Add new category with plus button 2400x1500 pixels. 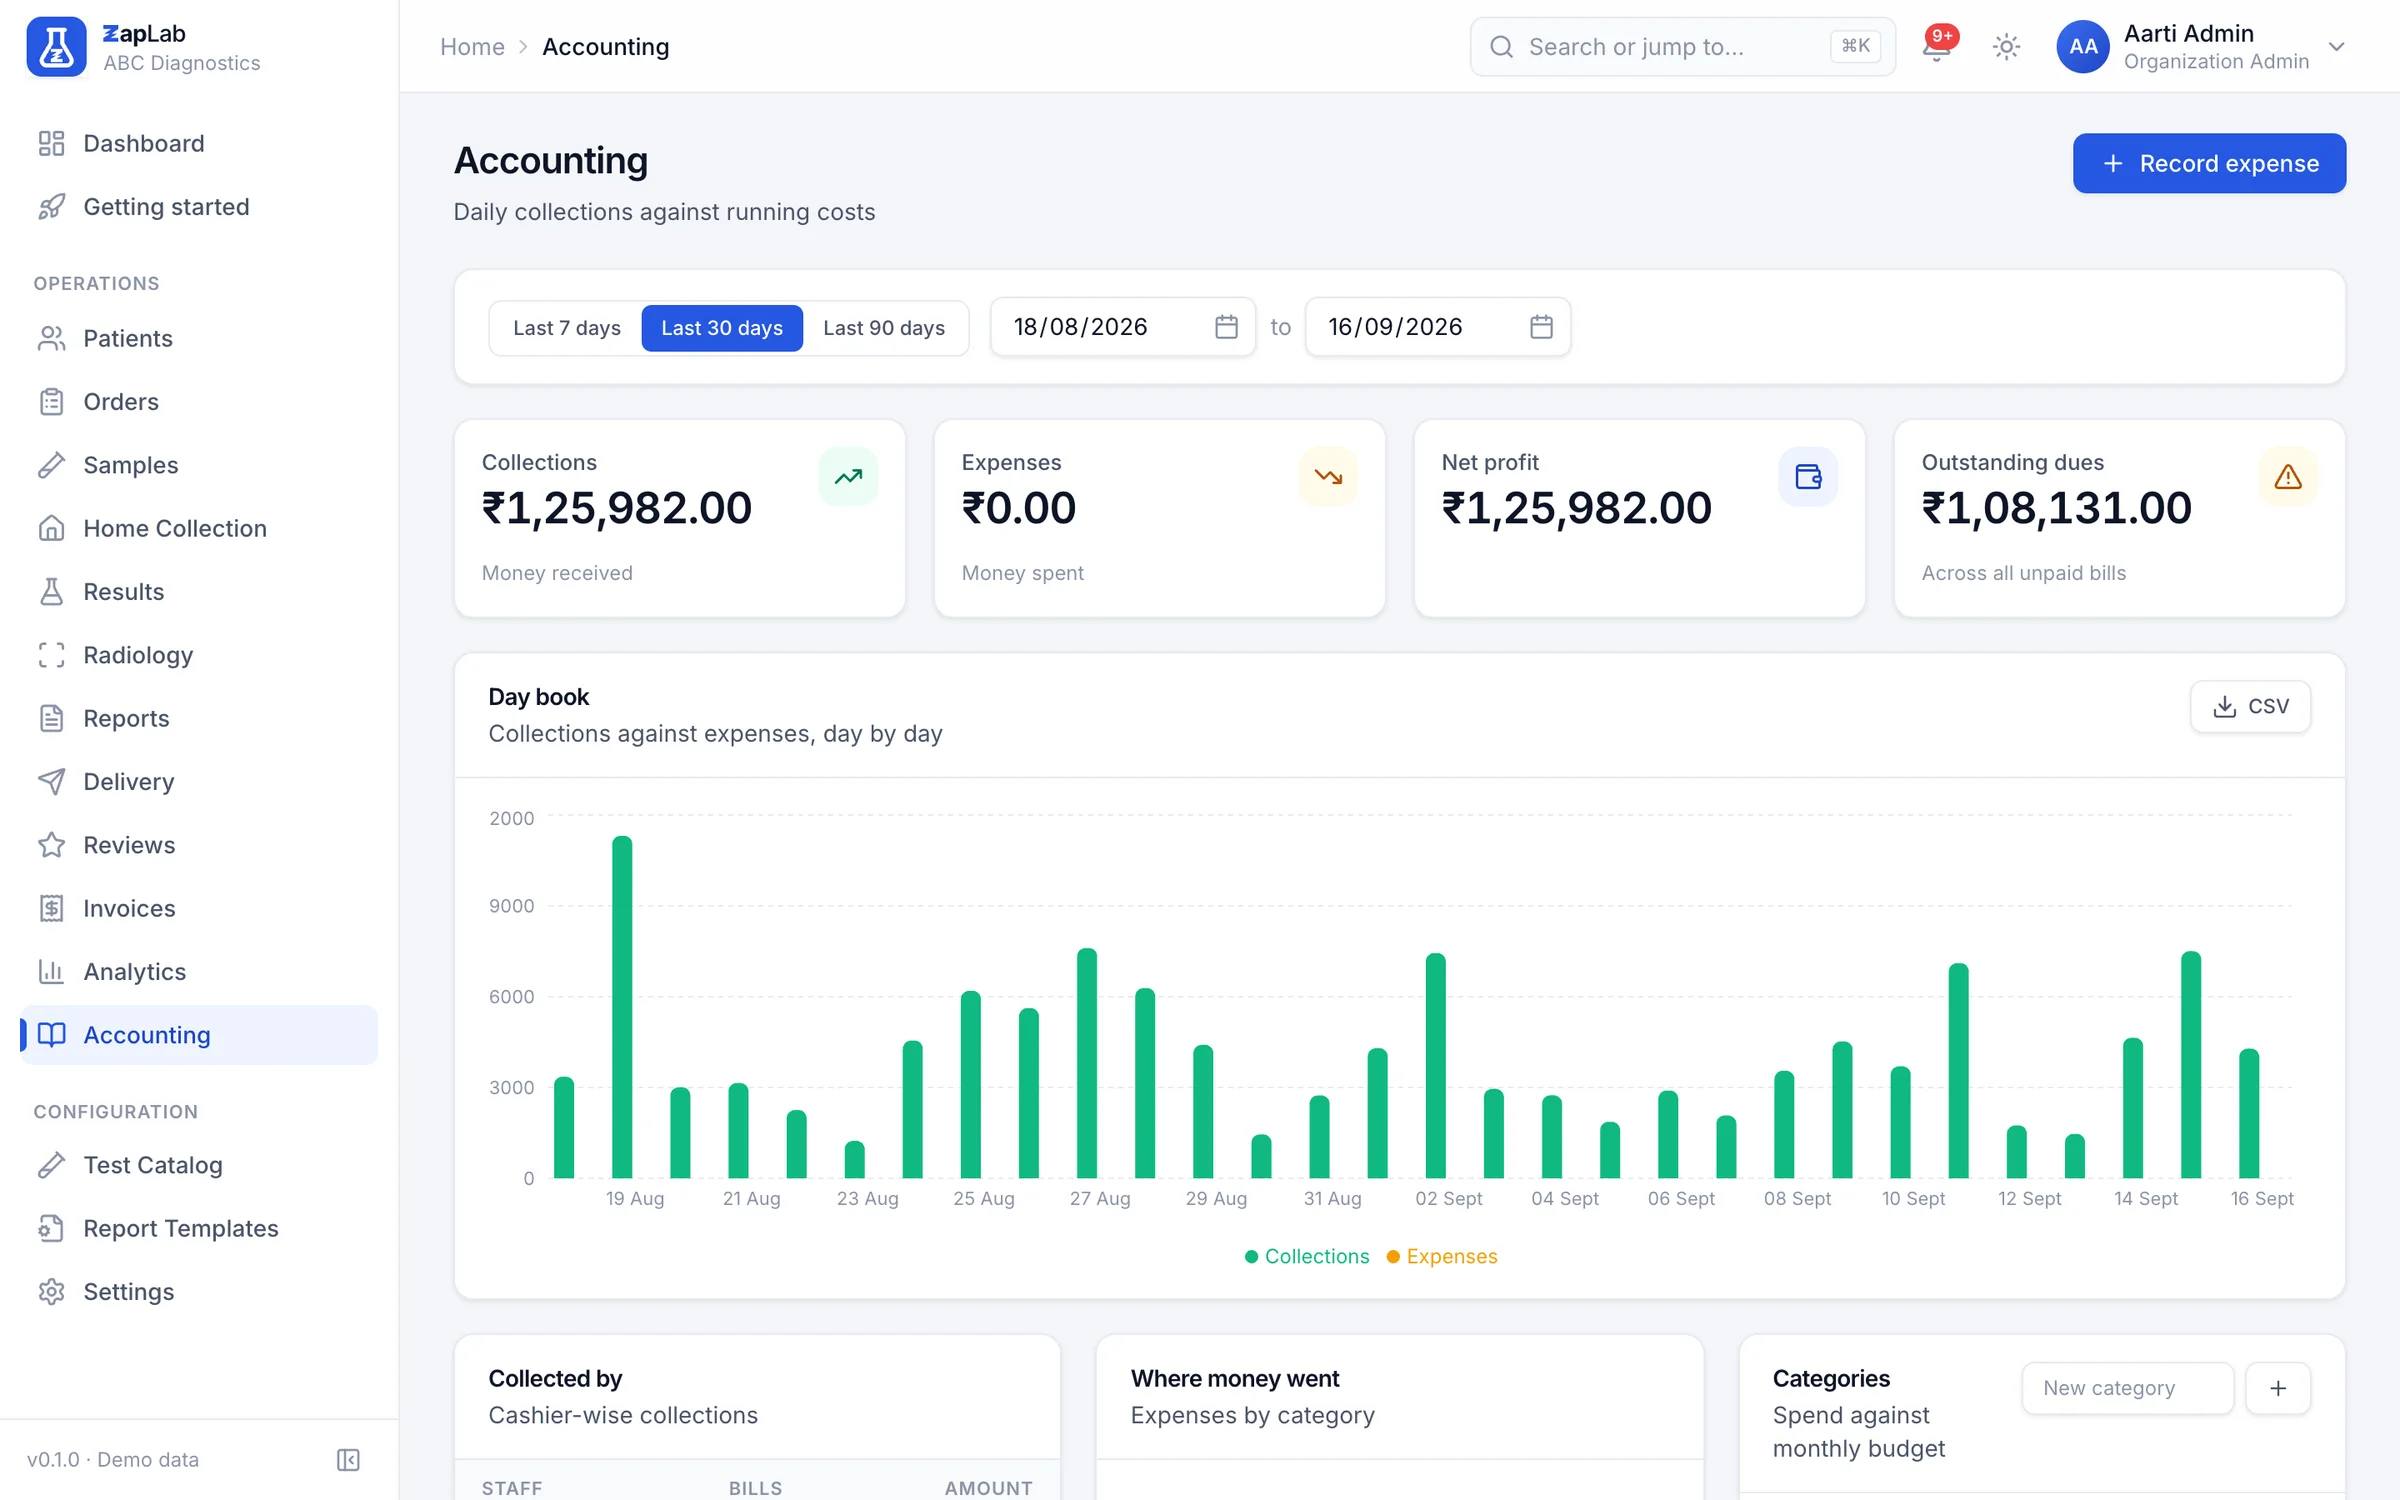[x=2278, y=1388]
